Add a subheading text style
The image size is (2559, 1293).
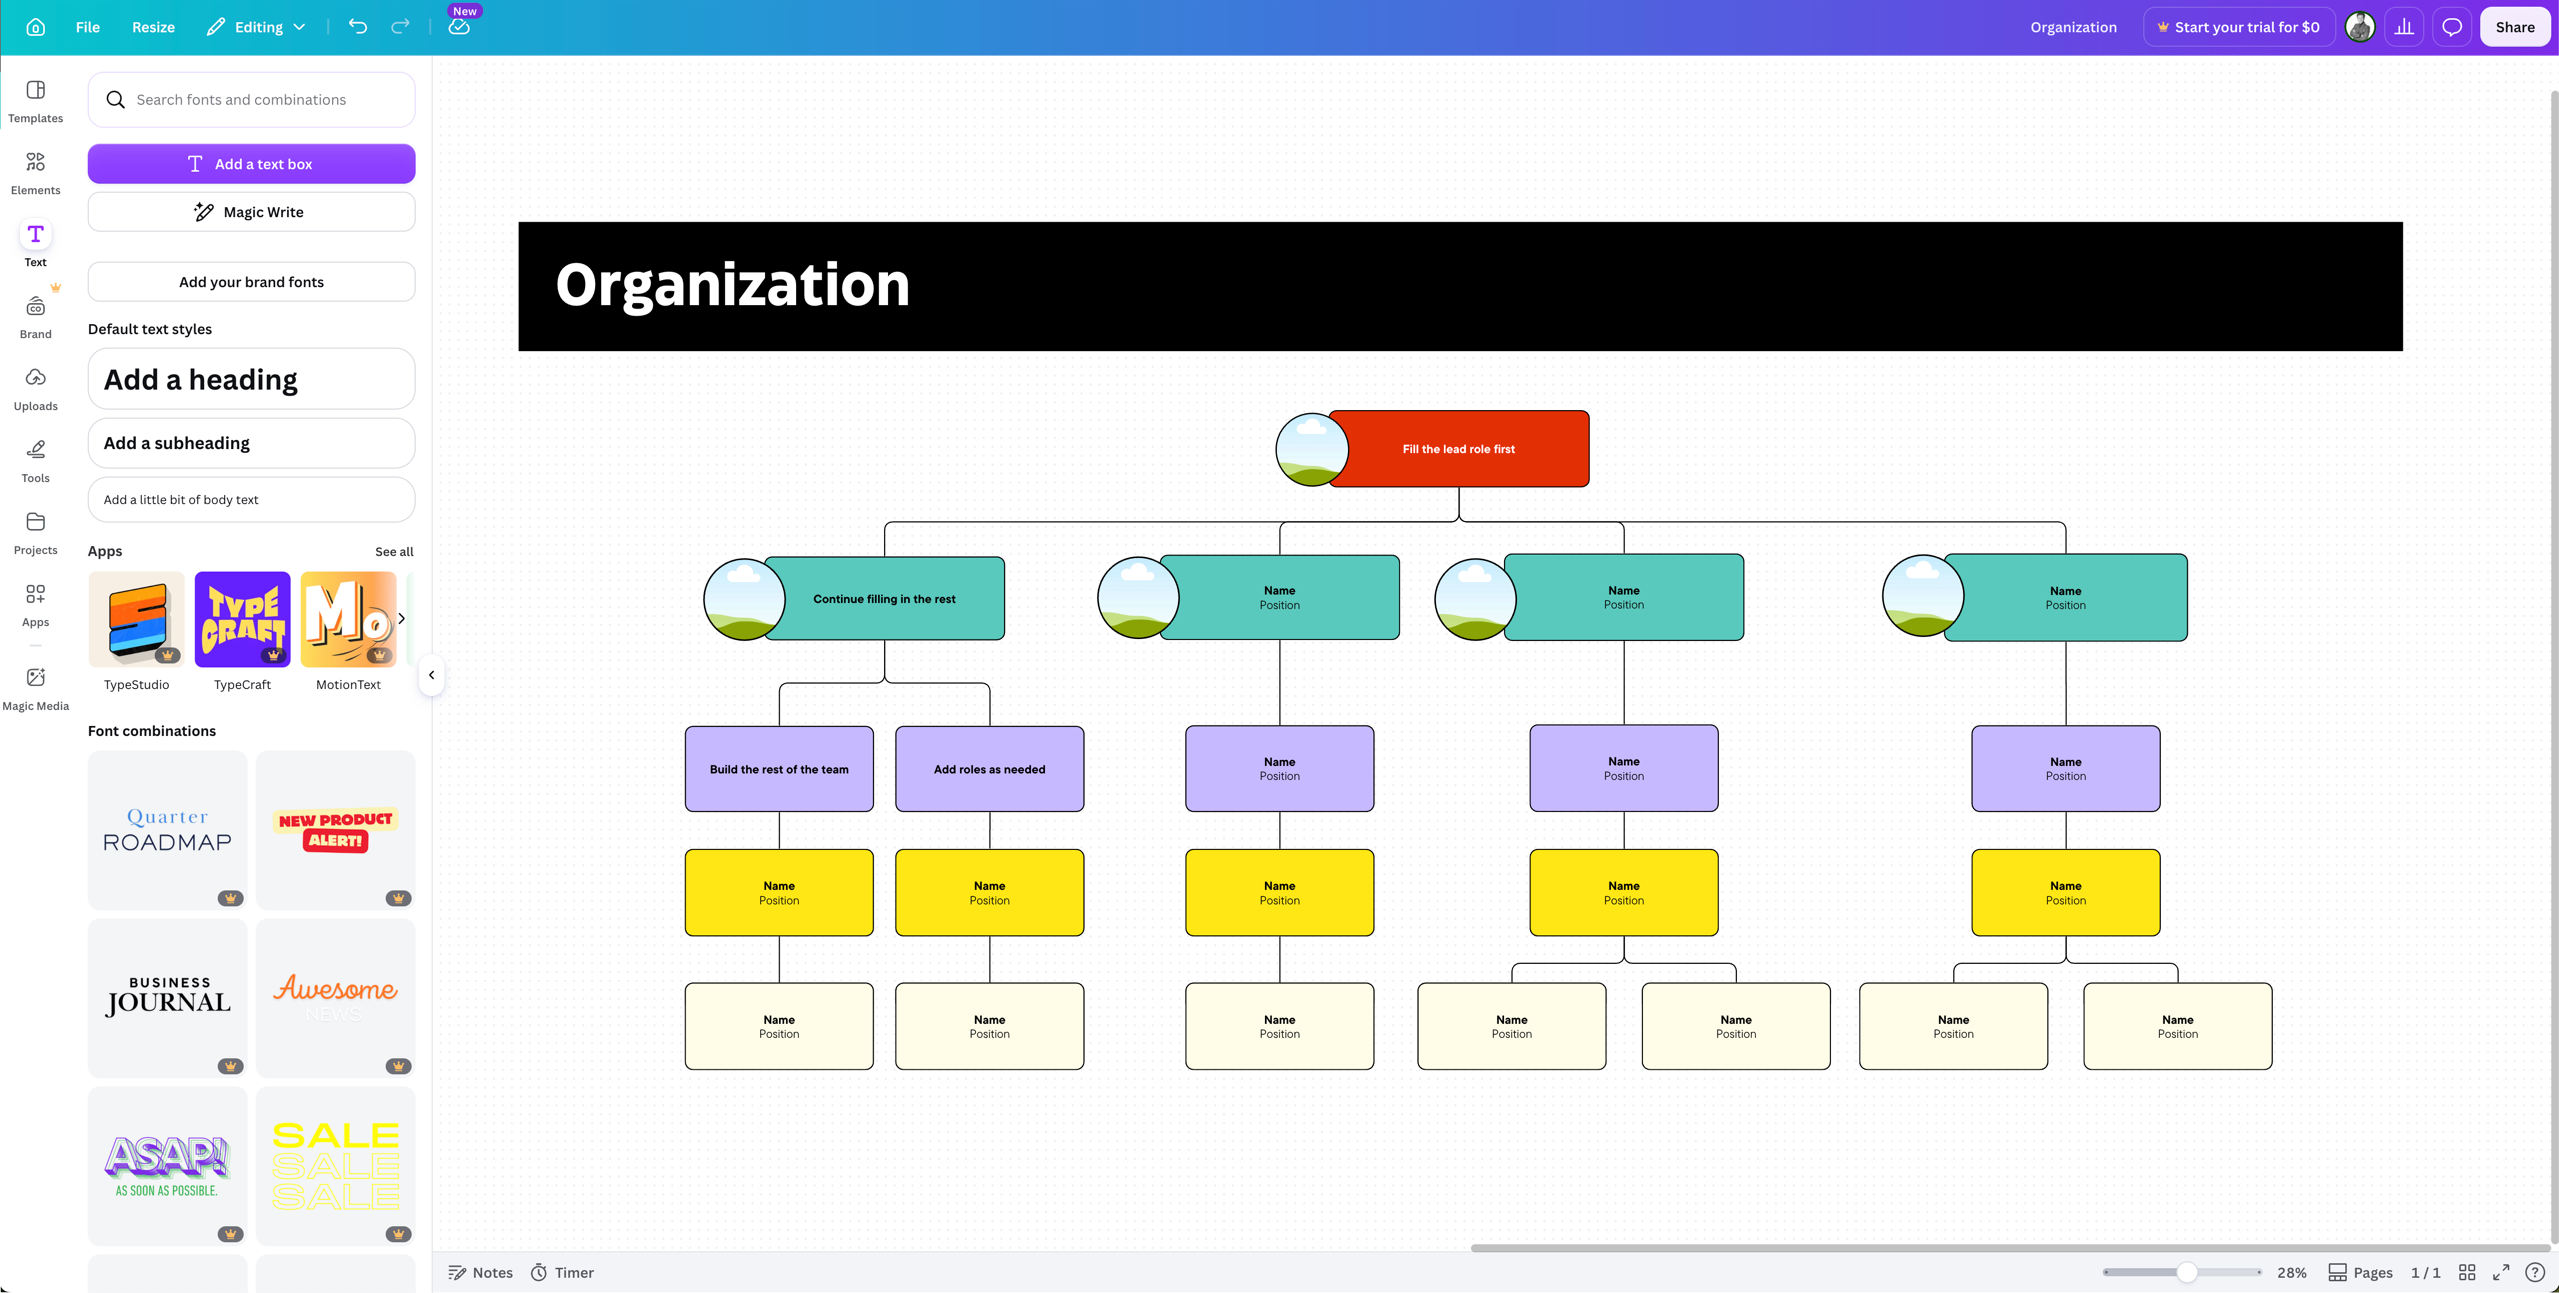click(x=252, y=443)
